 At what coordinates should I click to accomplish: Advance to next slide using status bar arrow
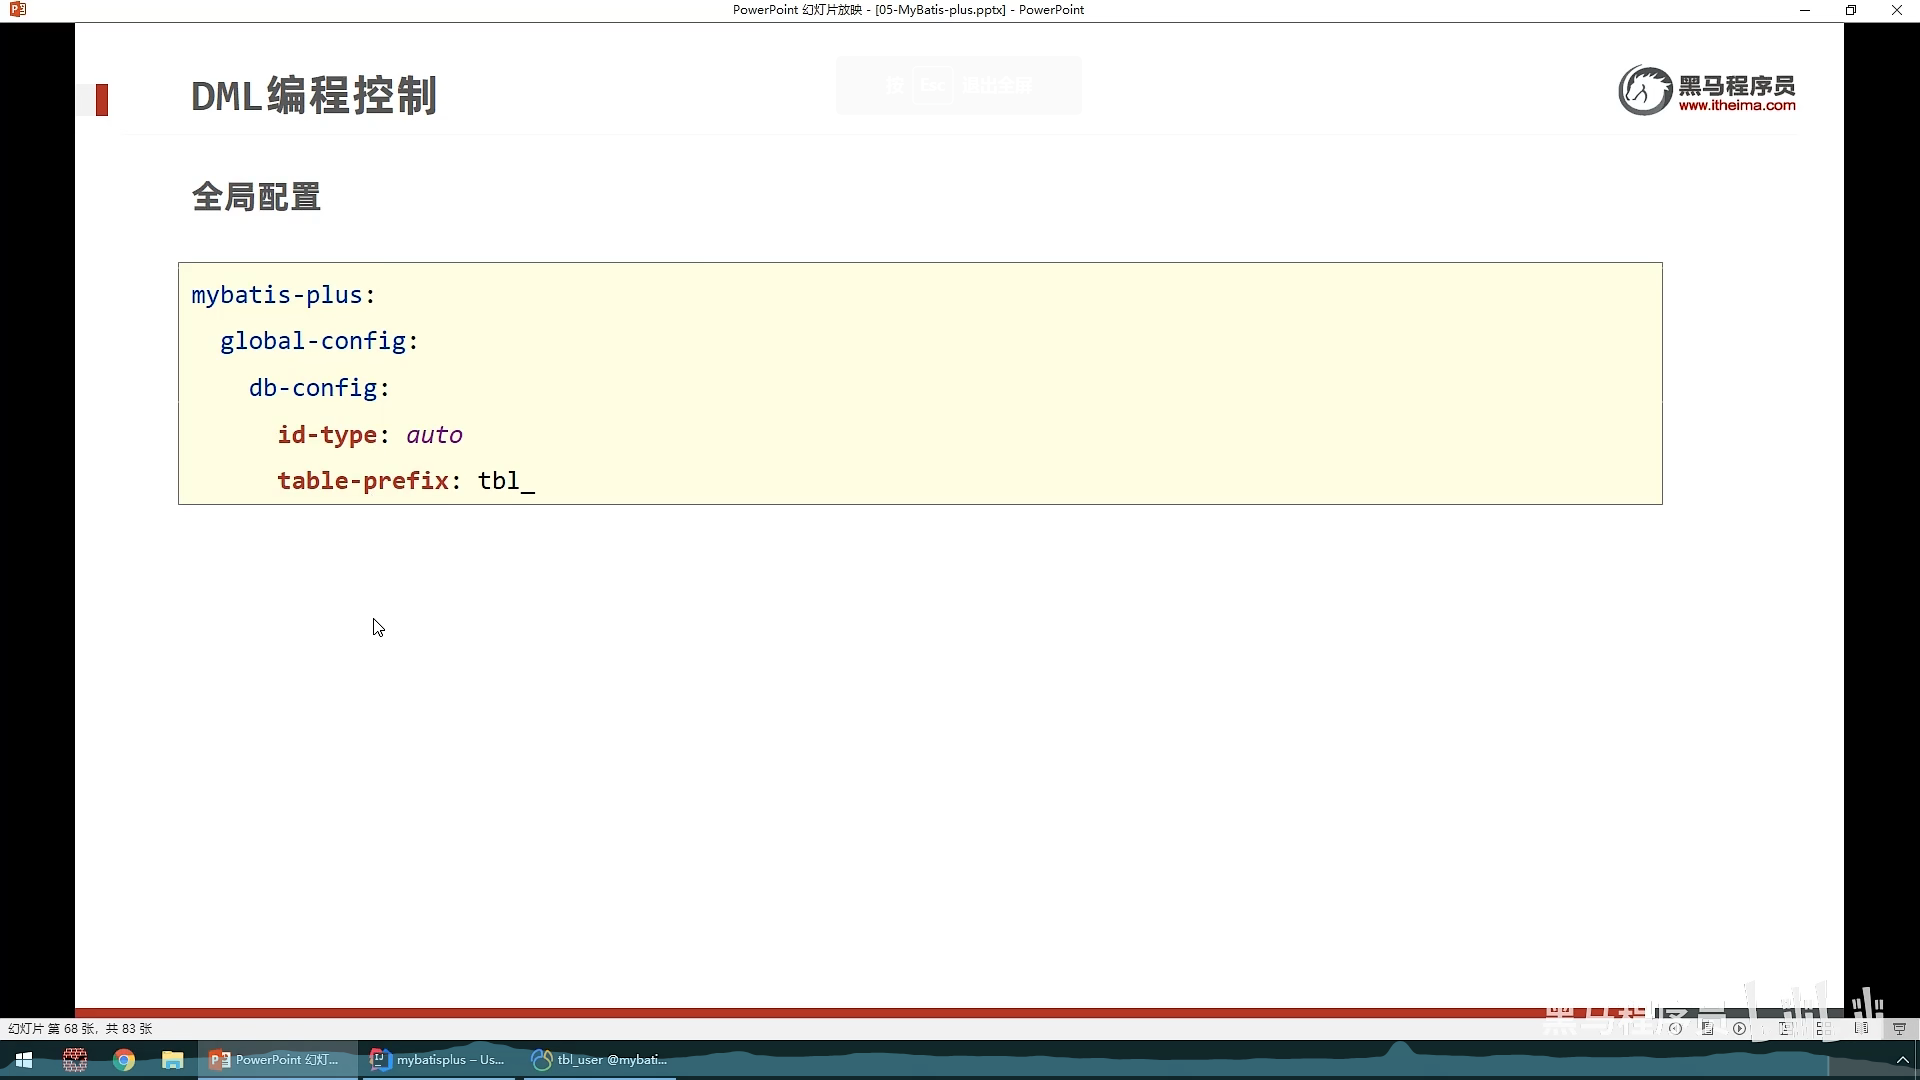tap(1739, 1028)
